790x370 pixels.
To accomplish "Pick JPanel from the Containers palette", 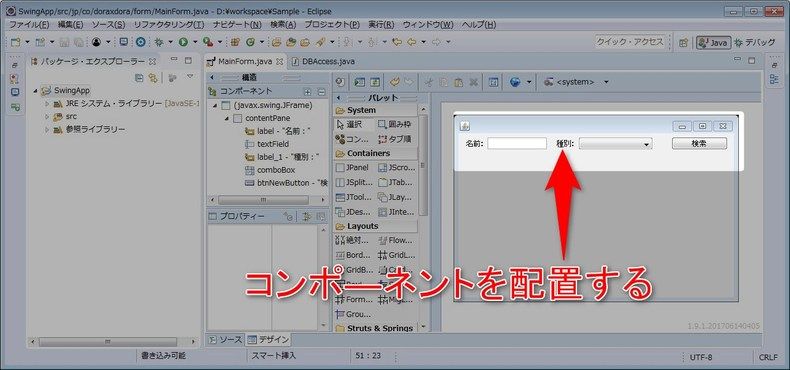I will point(353,167).
